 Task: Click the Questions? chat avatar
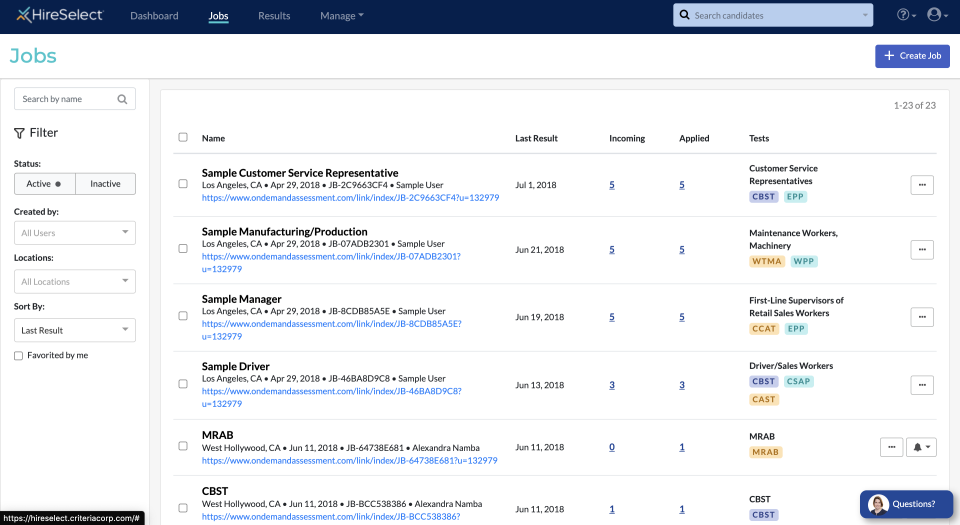(x=879, y=504)
